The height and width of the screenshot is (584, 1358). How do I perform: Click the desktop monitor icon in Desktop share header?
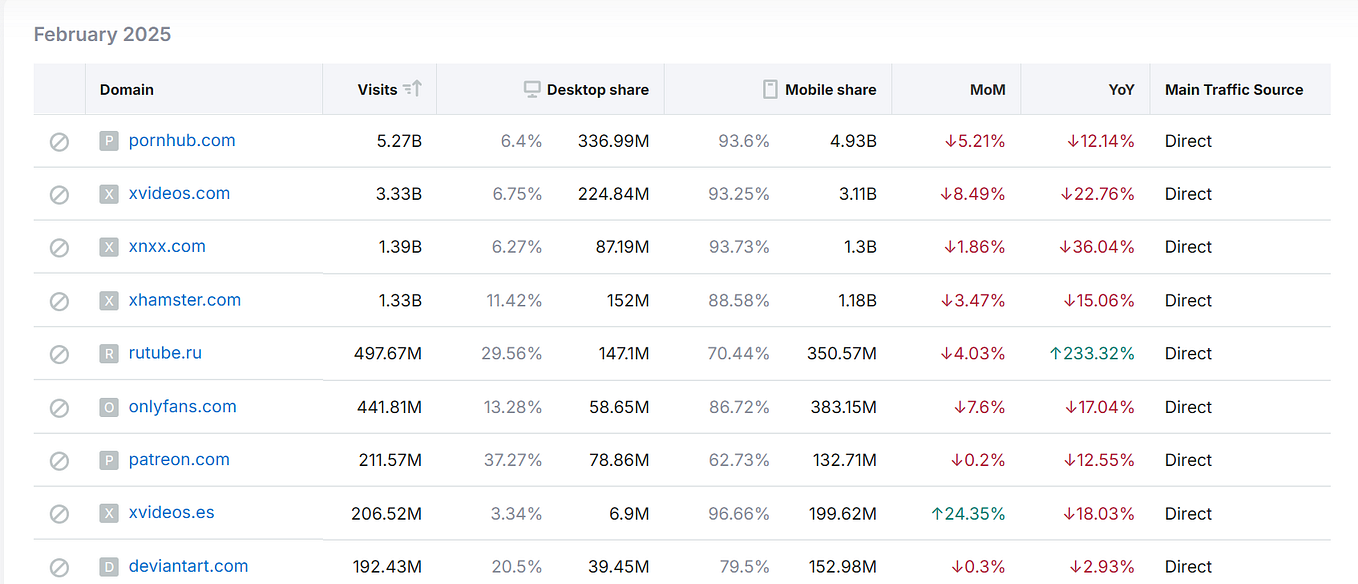532,89
